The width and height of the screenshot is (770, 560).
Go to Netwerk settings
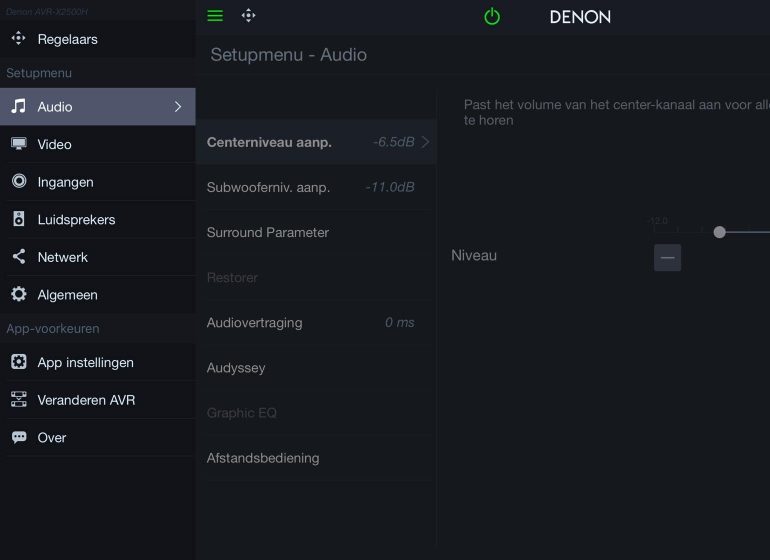tap(62, 257)
